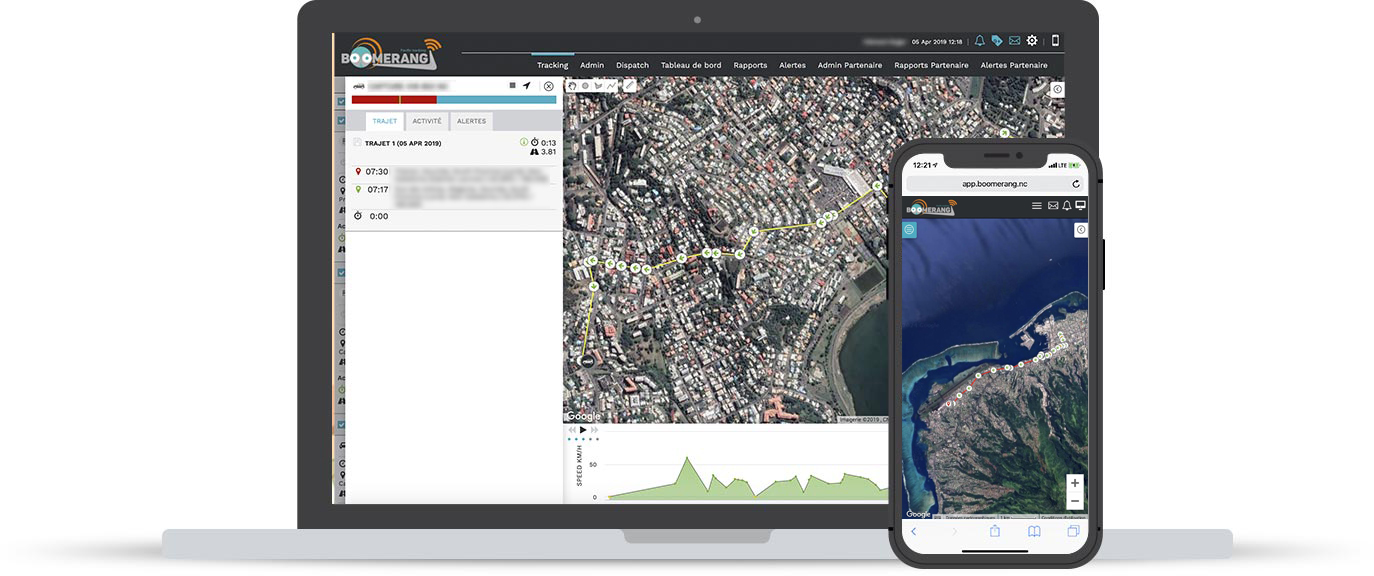This screenshot has height=576, width=1374.
Task: Click the blue tag icon in header
Action: coord(997,41)
